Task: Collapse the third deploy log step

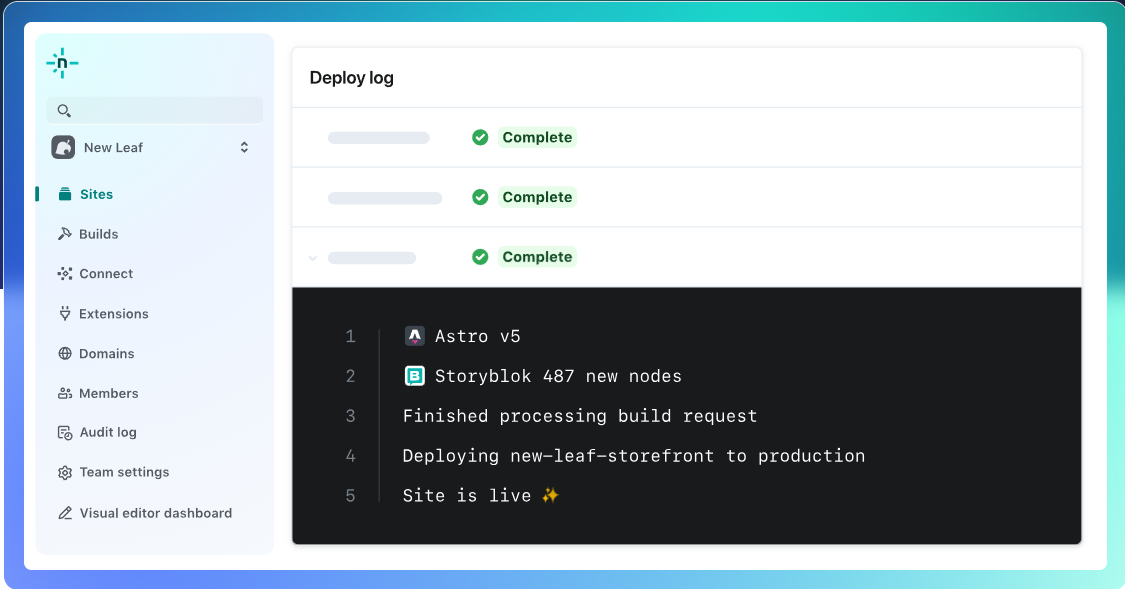Action: click(x=312, y=258)
